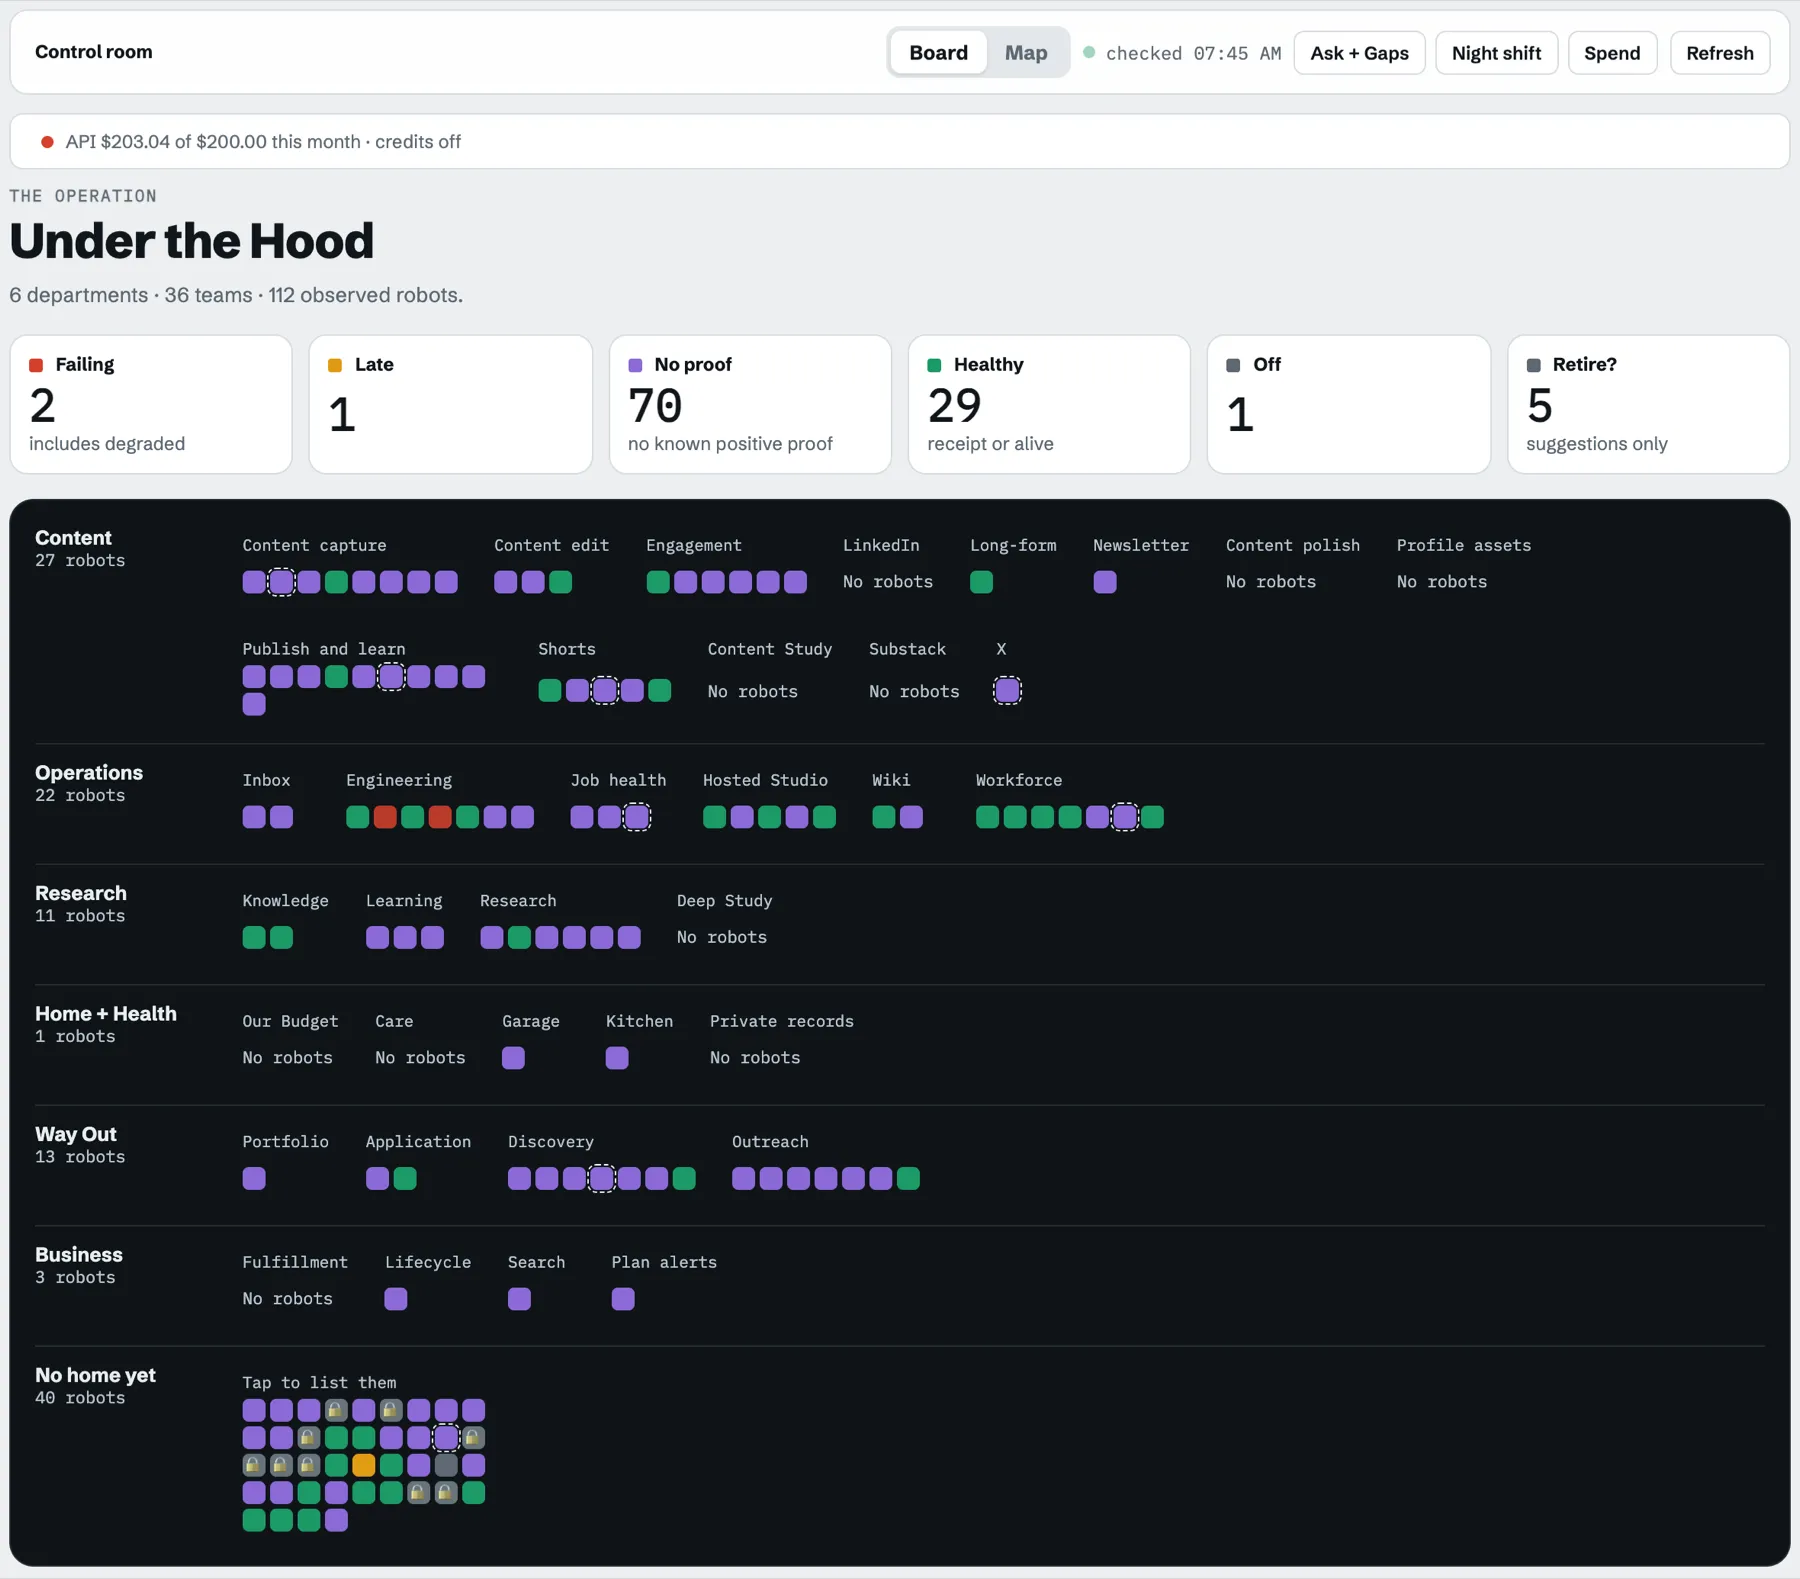
Task: Select the second red robot in Engineering
Action: 440,817
